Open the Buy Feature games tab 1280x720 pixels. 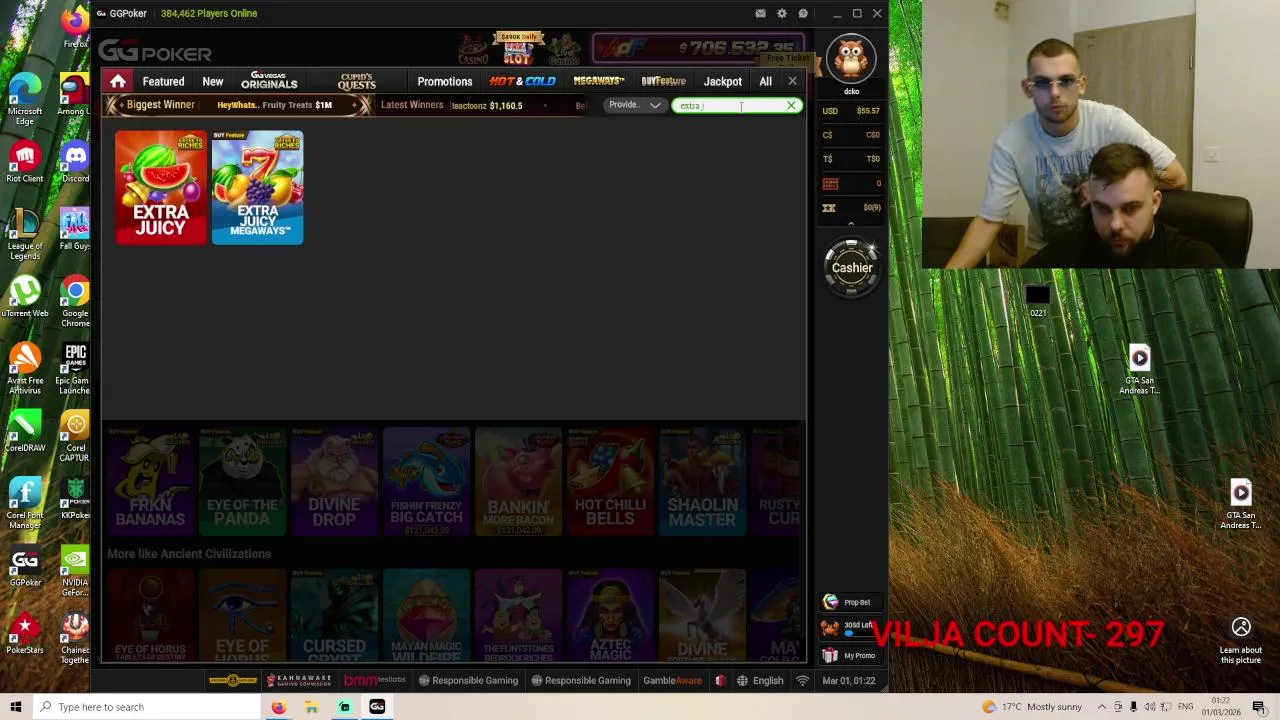coord(664,81)
